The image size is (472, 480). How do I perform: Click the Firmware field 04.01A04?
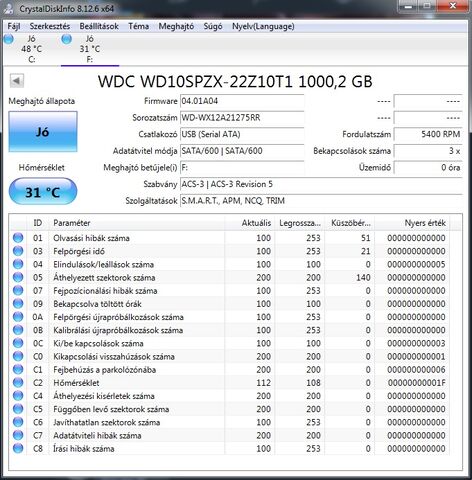(242, 101)
